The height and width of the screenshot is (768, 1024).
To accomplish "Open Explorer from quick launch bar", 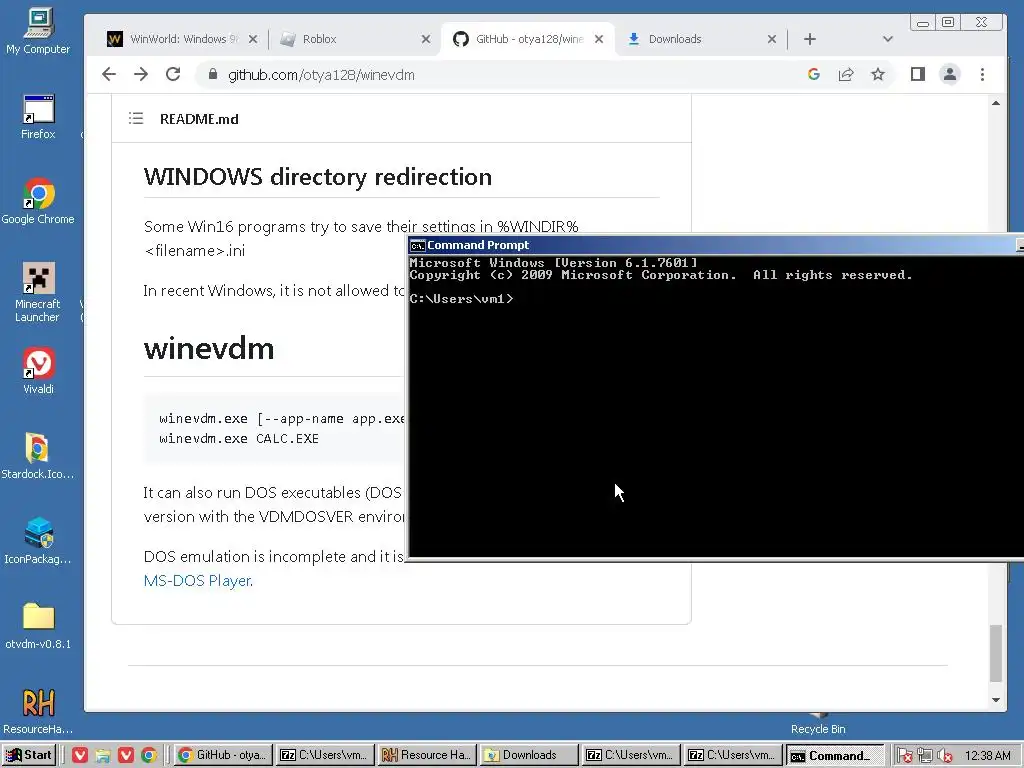I will click(103, 755).
